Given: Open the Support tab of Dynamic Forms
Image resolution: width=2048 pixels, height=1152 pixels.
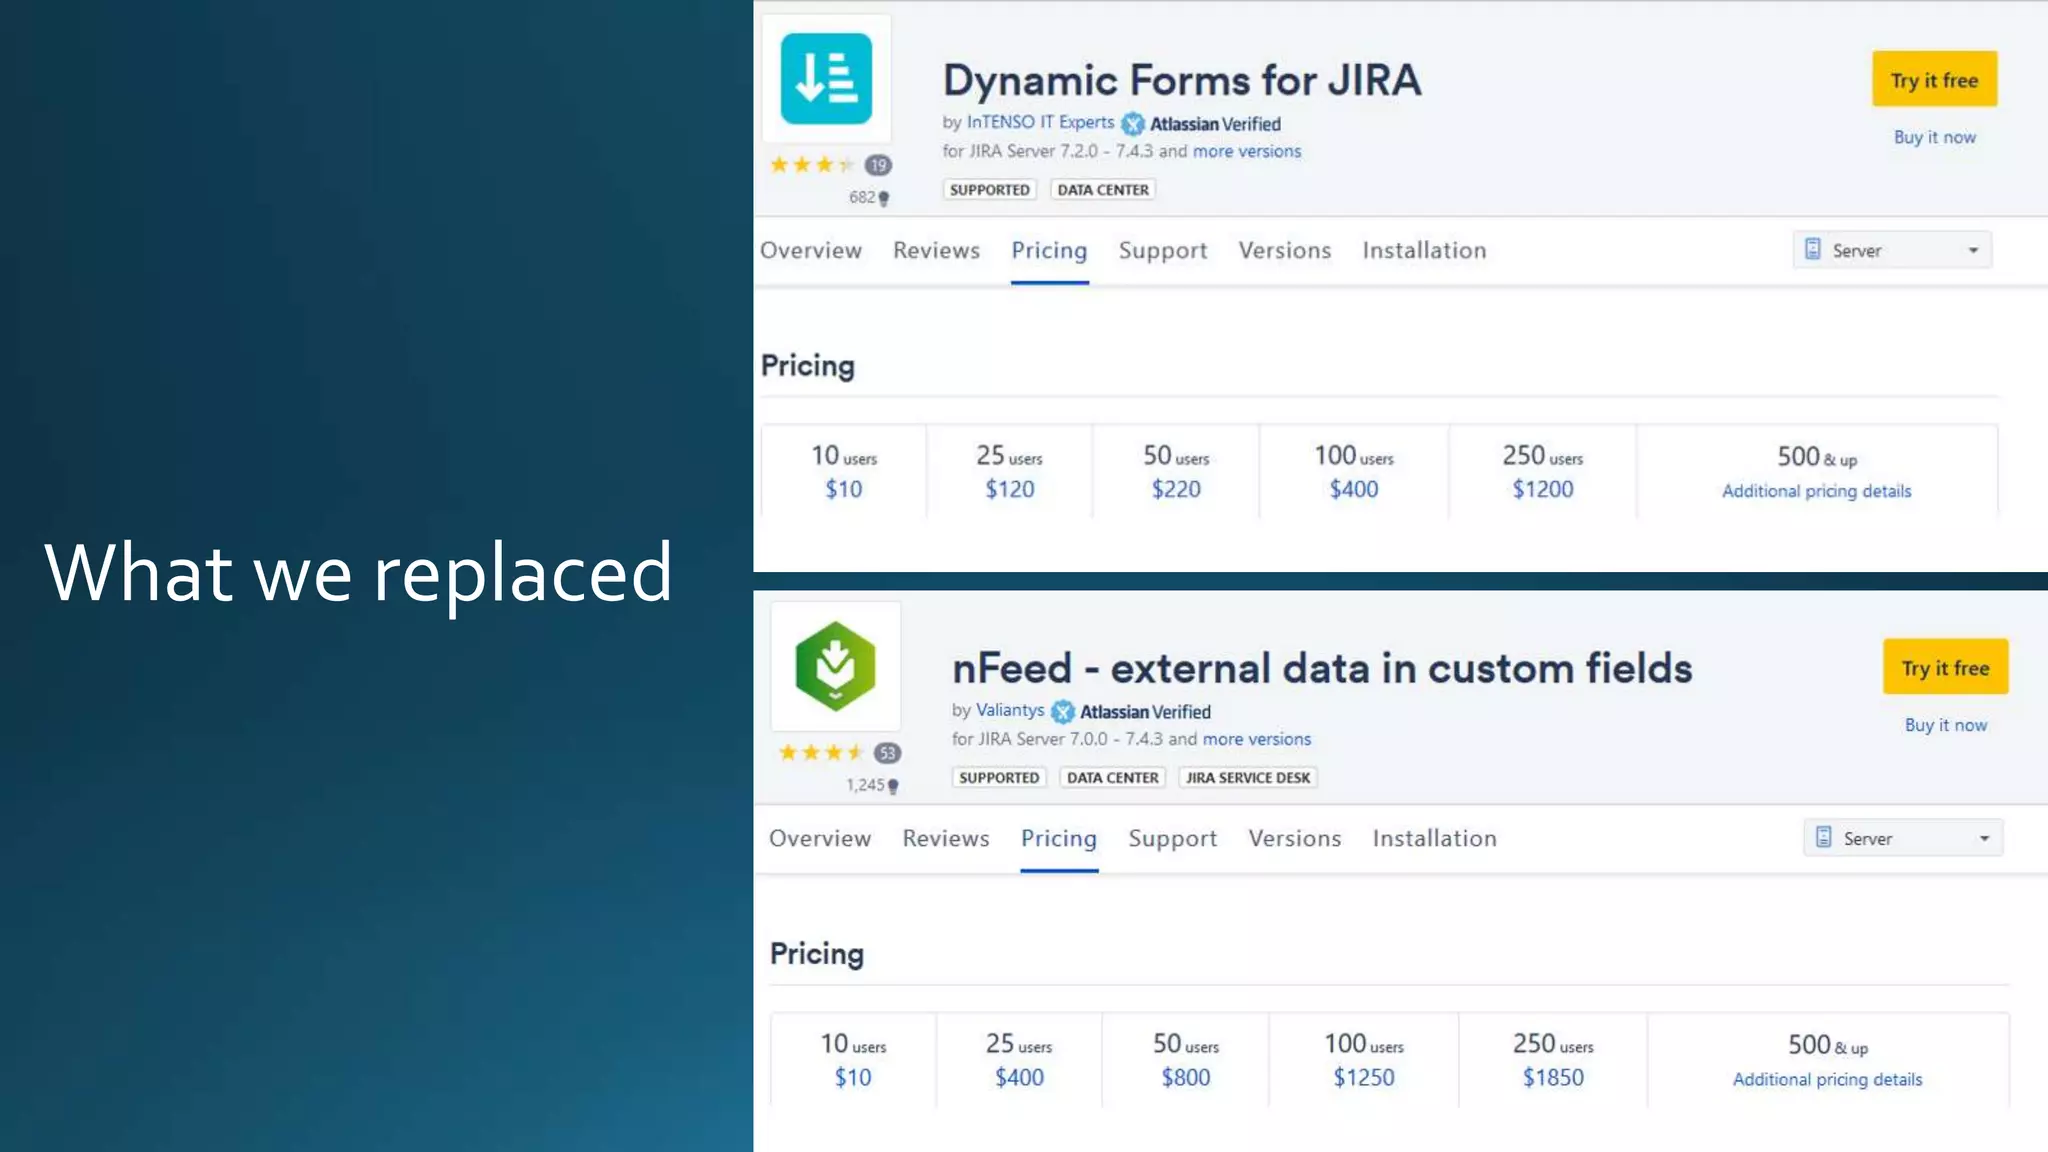Looking at the screenshot, I should click(1163, 250).
